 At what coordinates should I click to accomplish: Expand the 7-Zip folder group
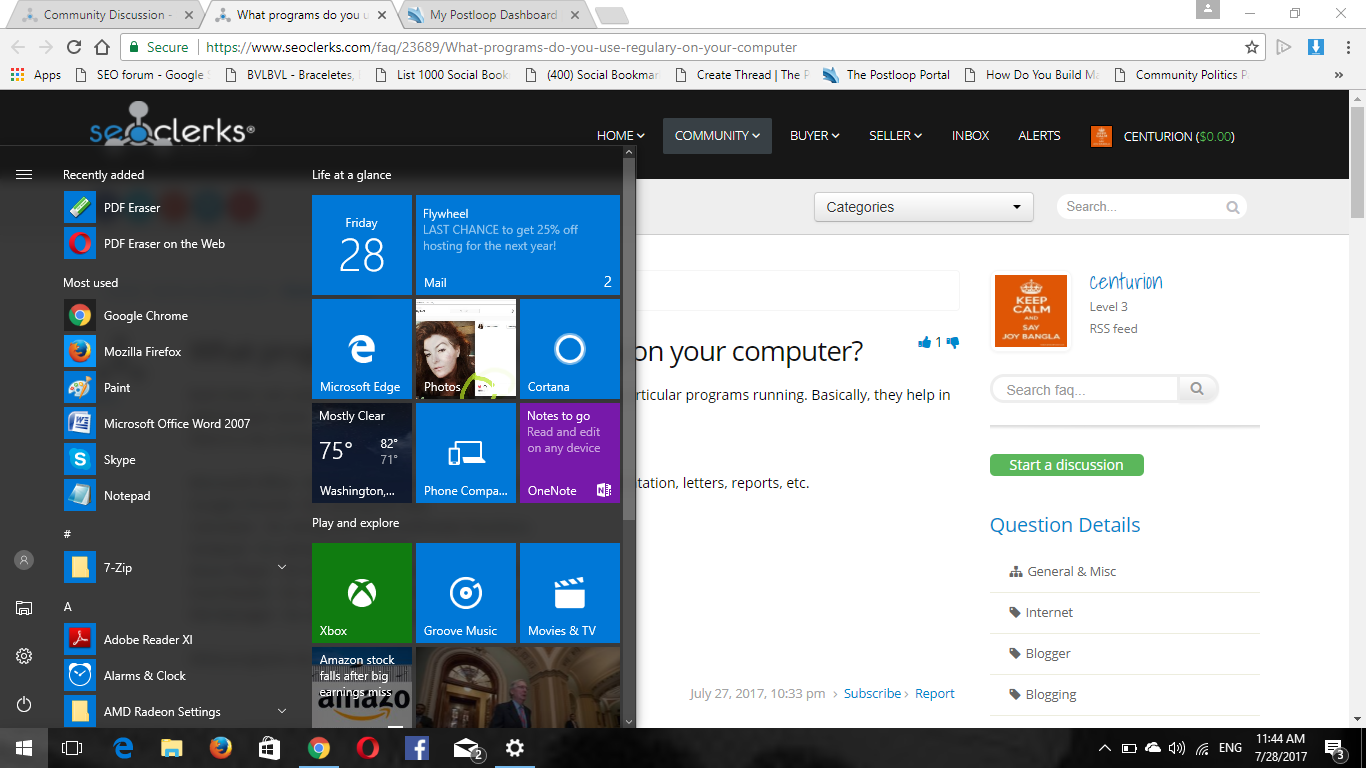[282, 568]
